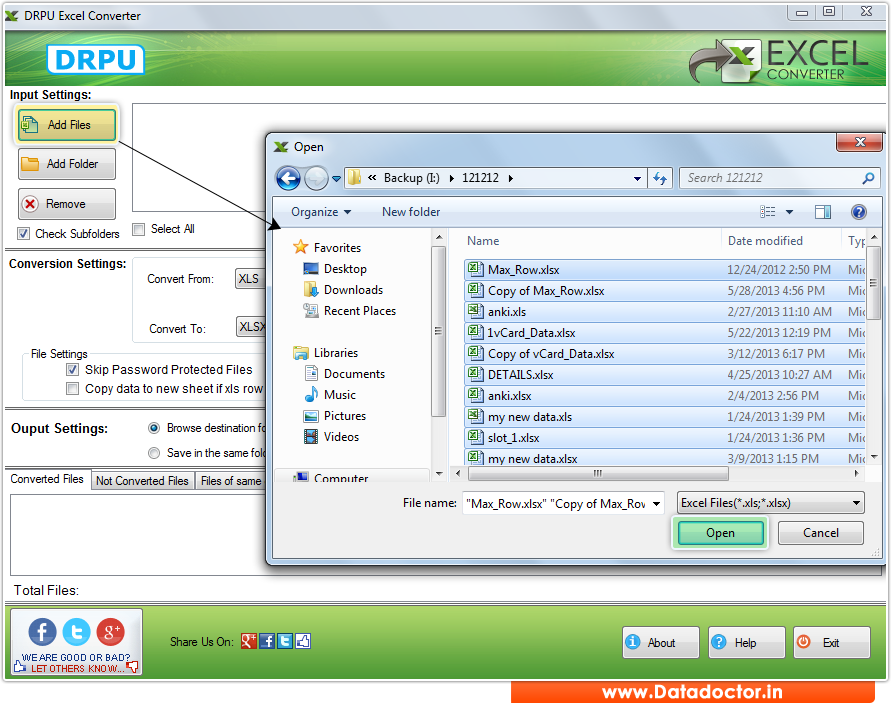Remove selected files with Remove button
Screen dimensions: 891x703
point(67,204)
